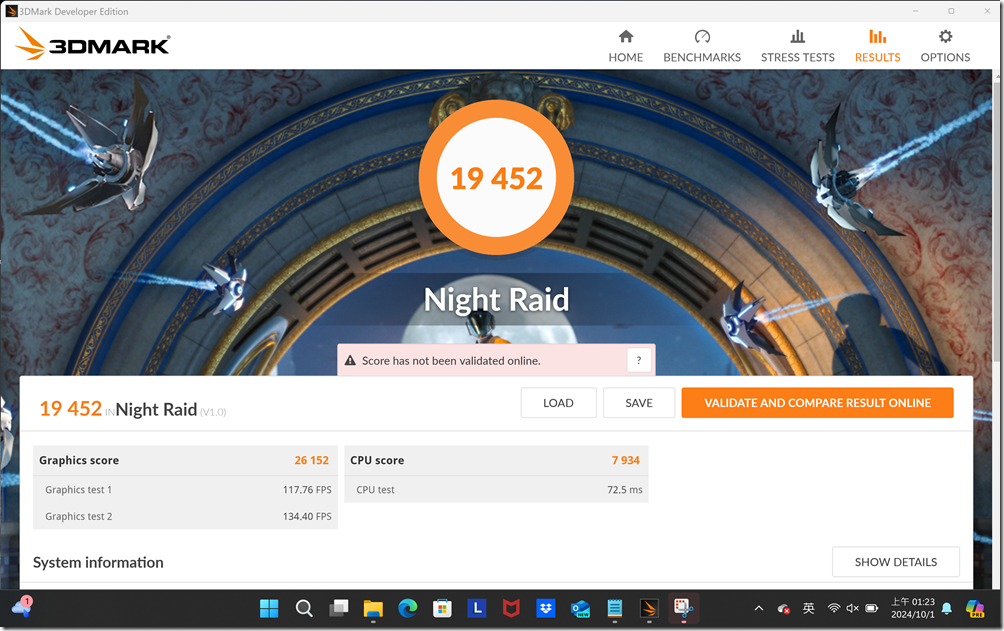Show details of system information
The width and height of the screenshot is (1004, 631).
[x=895, y=562]
